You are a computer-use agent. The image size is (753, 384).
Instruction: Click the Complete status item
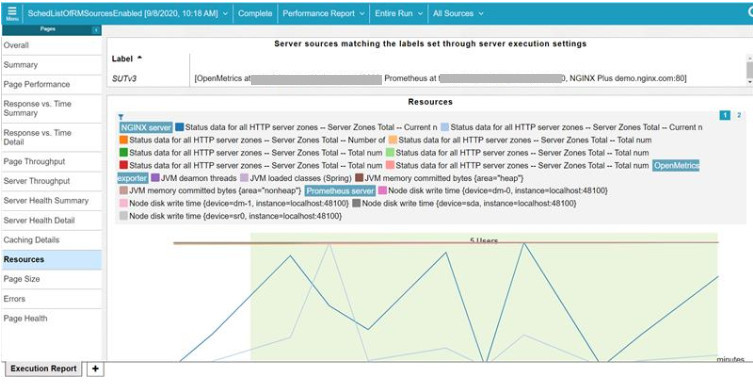coord(255,13)
